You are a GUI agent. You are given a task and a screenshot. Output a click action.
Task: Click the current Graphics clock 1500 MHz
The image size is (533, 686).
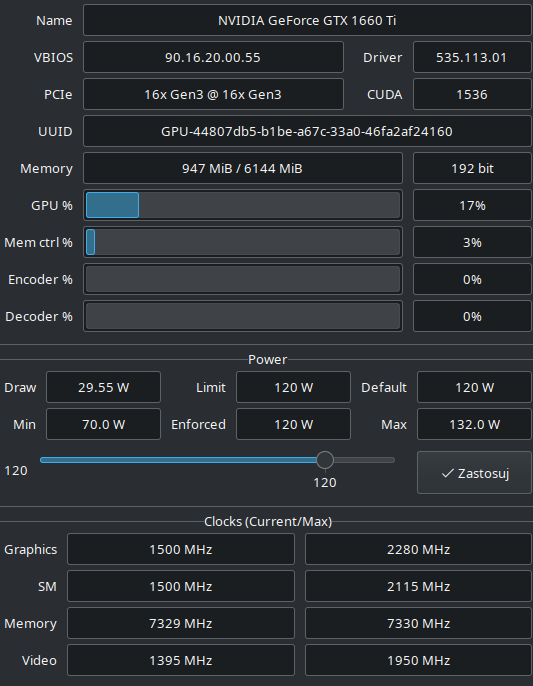[181, 550]
